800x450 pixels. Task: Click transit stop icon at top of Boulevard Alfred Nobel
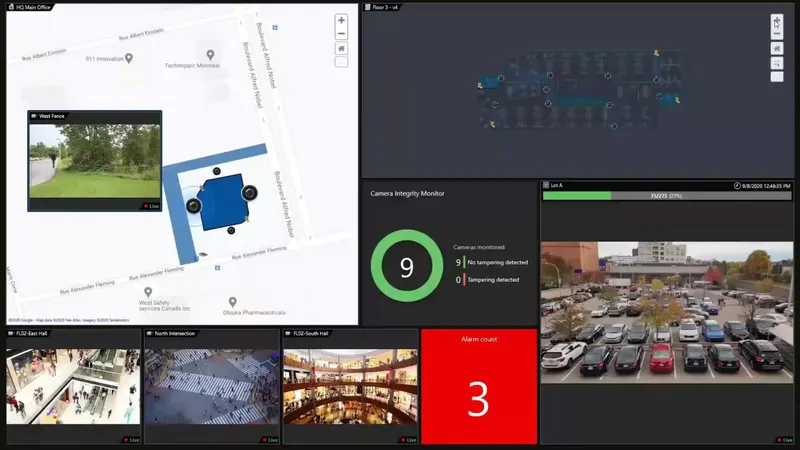click(x=275, y=28)
